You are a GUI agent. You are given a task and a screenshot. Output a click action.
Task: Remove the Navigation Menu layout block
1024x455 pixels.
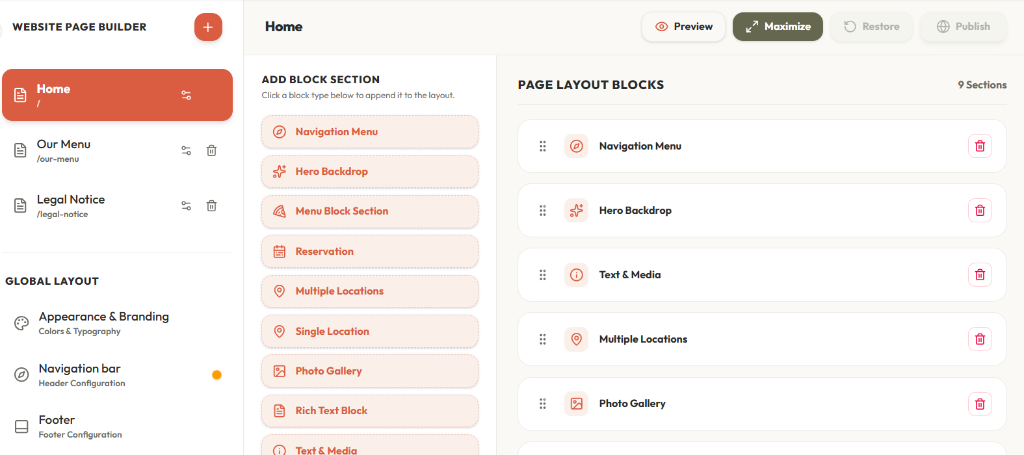point(980,146)
